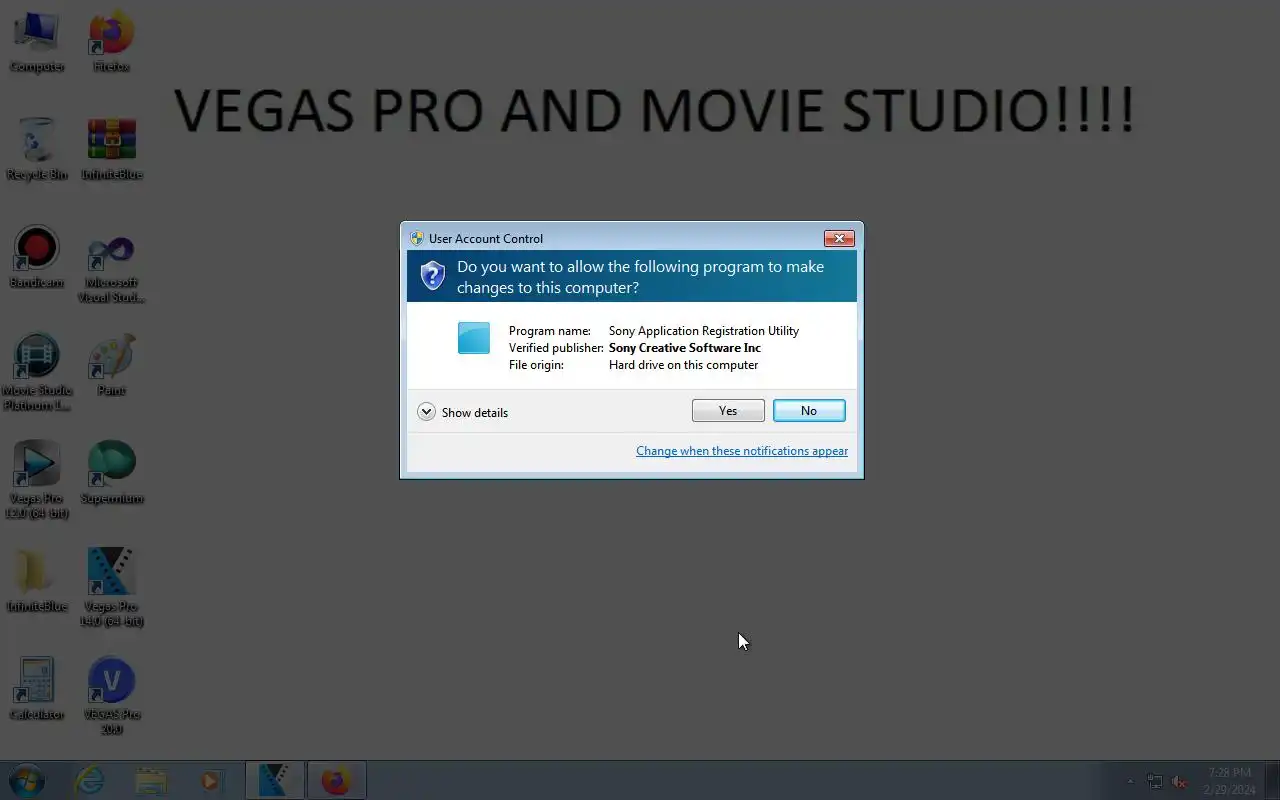Screen dimensions: 1280x800
Task: Launch Vegas Pro 14.0 (64-bit) shortcut
Action: [111, 589]
